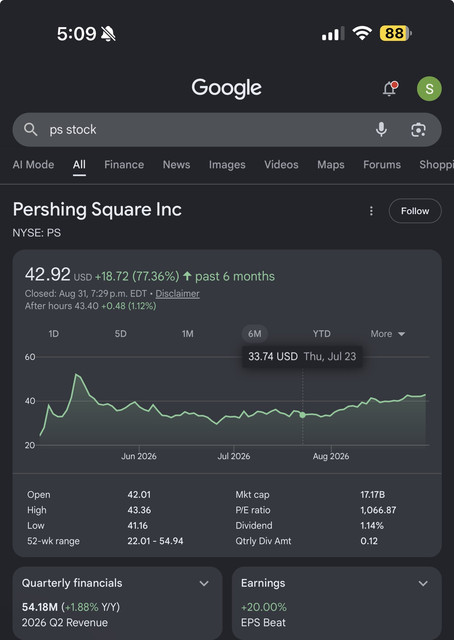The width and height of the screenshot is (454, 640).
Task: Follow Pershing Square Inc stock
Action: [415, 211]
